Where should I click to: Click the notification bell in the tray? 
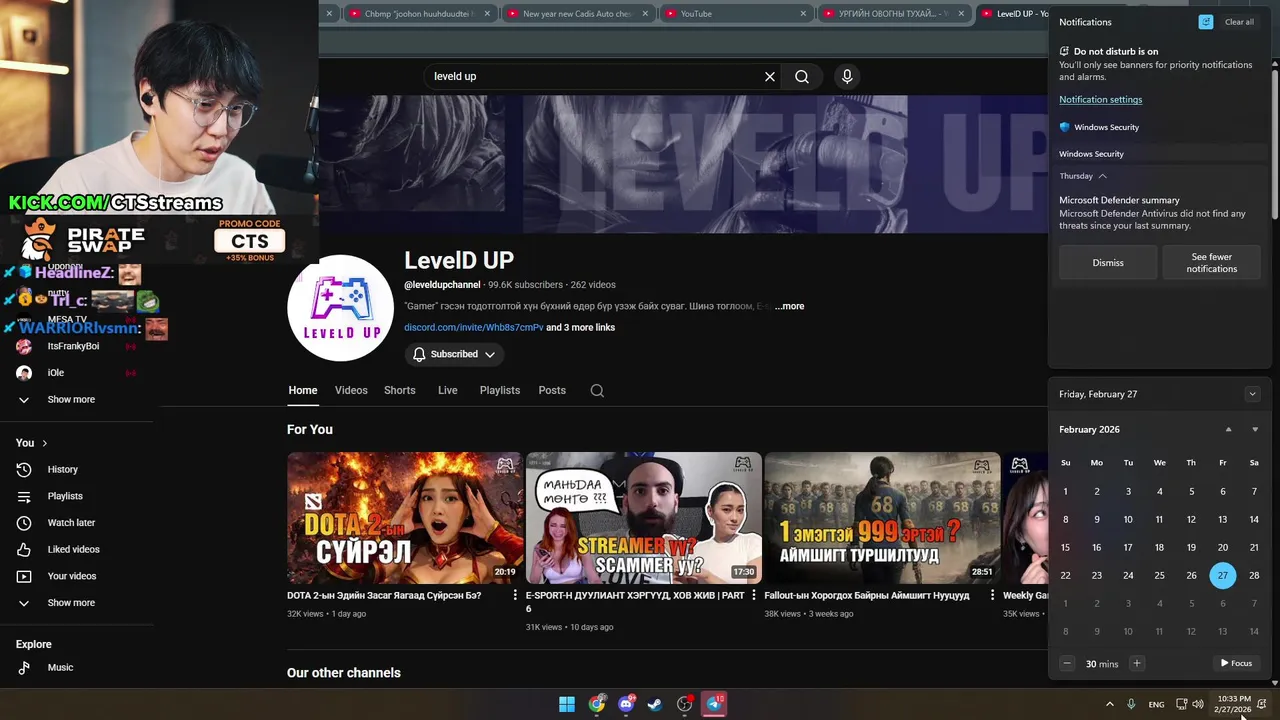pyautogui.click(x=1262, y=704)
